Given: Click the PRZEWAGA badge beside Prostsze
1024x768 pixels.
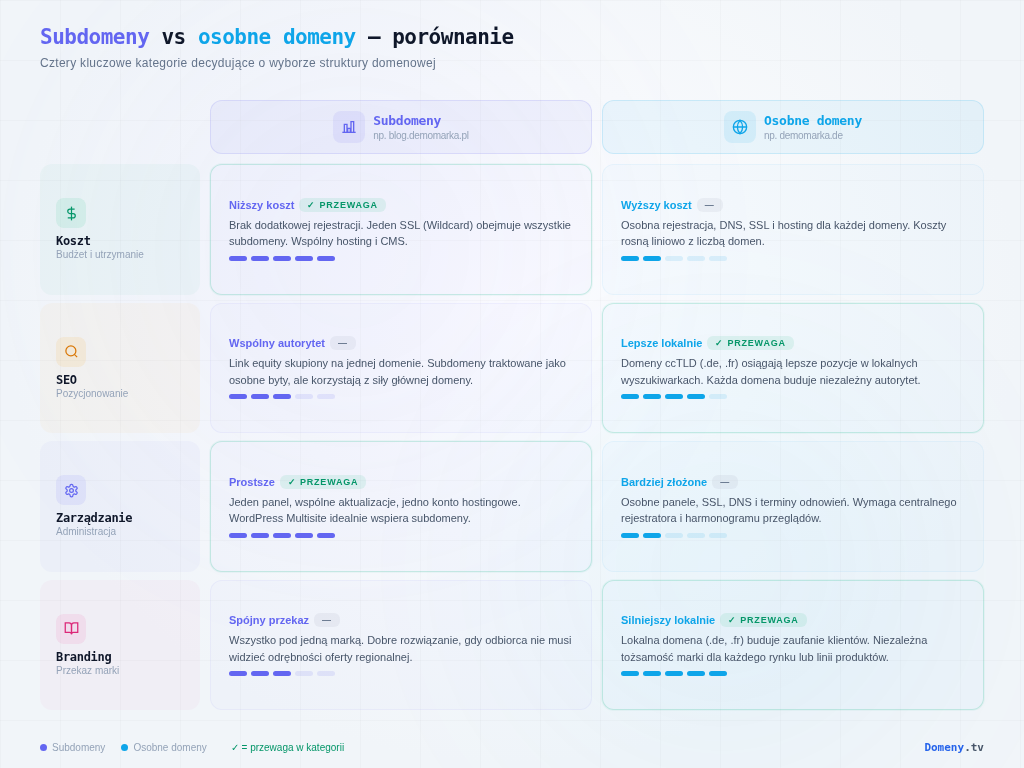Looking at the screenshot, I should (x=323, y=482).
